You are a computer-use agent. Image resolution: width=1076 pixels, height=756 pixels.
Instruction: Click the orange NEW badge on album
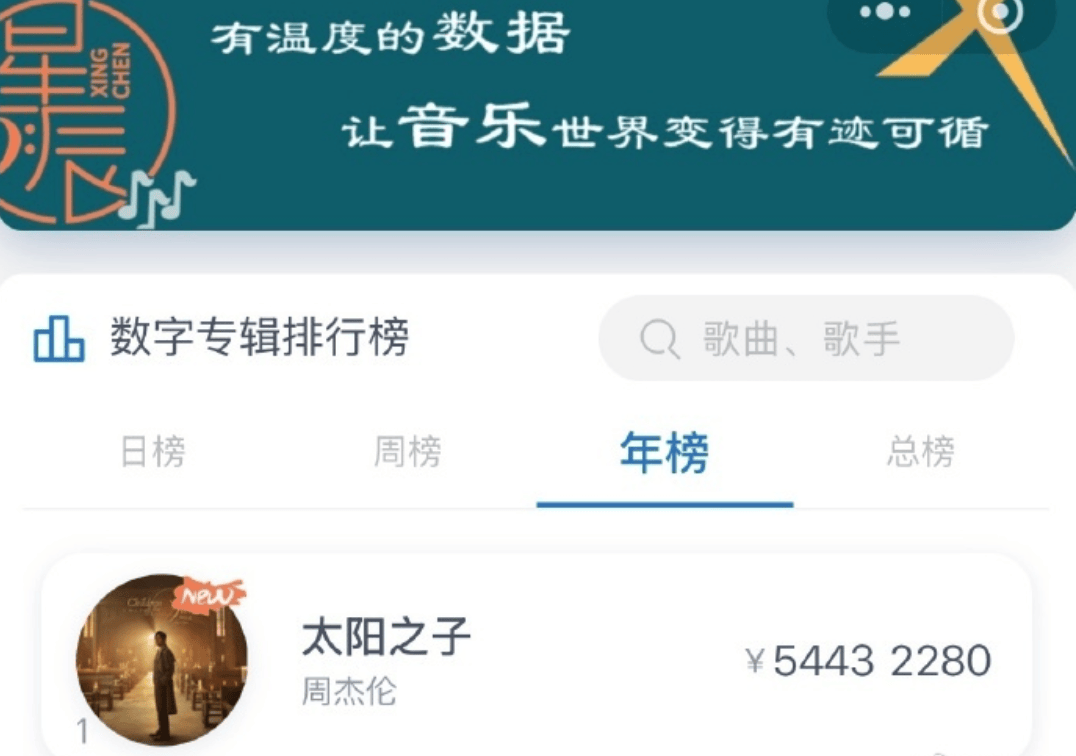(x=209, y=595)
